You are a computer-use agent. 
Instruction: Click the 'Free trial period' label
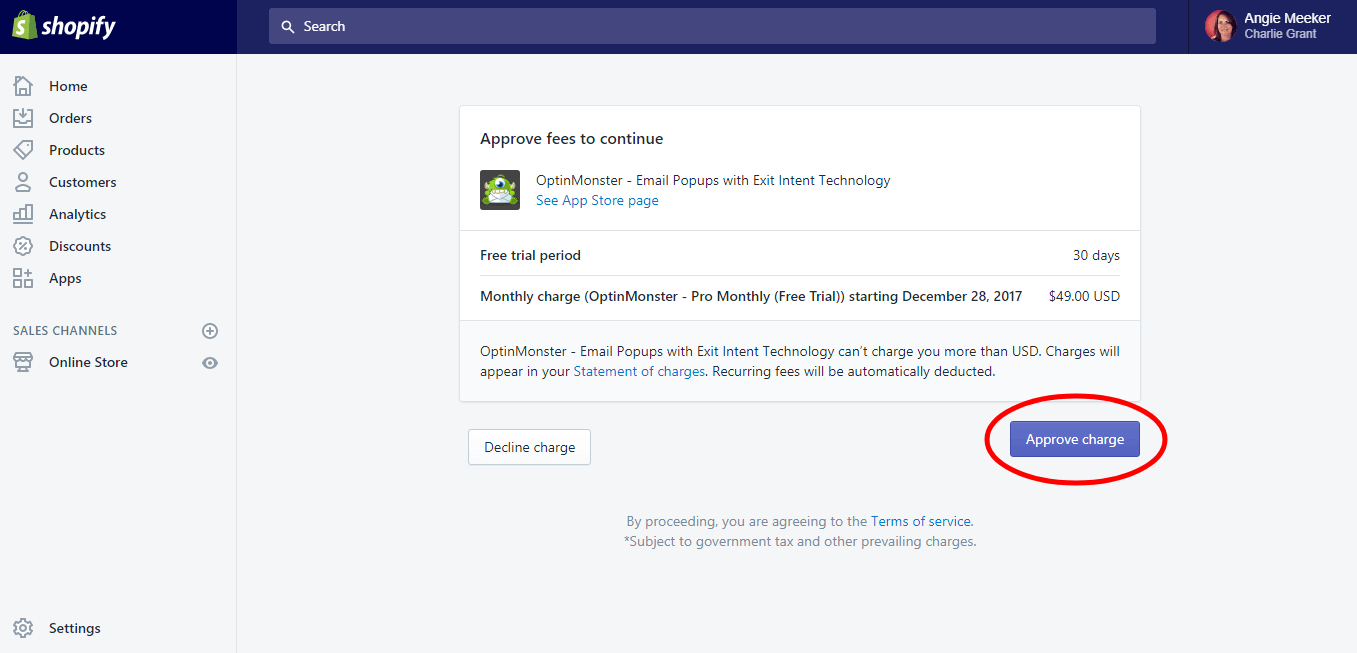[x=530, y=255]
